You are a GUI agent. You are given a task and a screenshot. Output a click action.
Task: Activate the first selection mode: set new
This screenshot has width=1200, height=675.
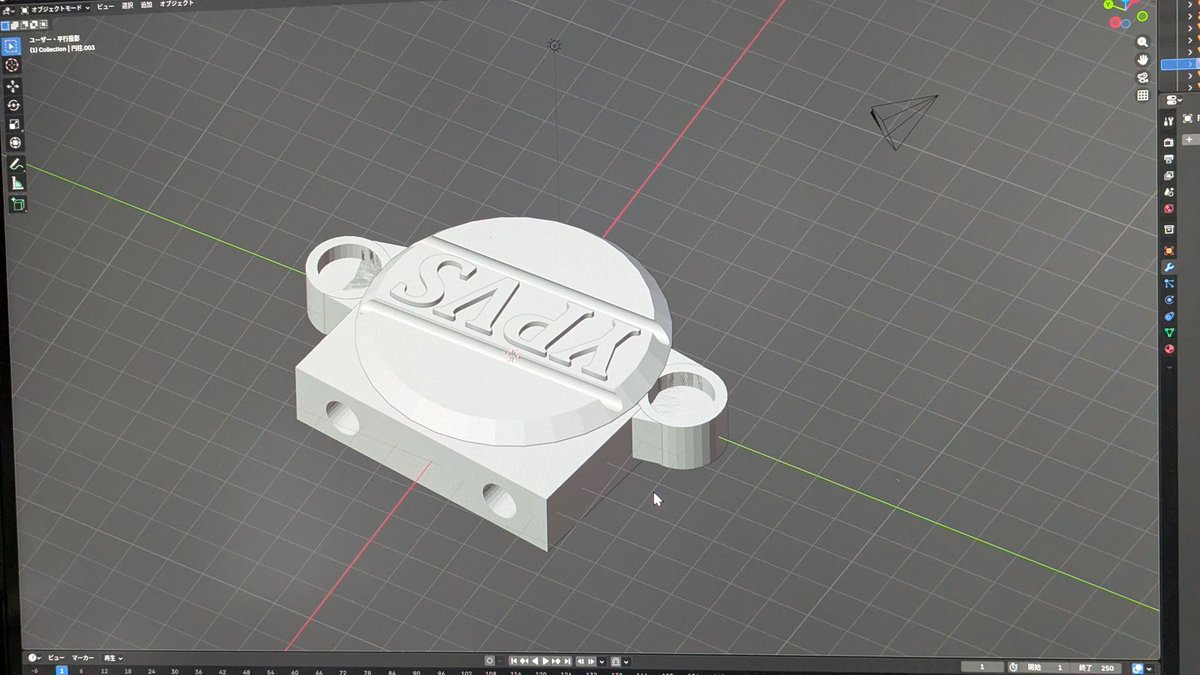click(4, 25)
